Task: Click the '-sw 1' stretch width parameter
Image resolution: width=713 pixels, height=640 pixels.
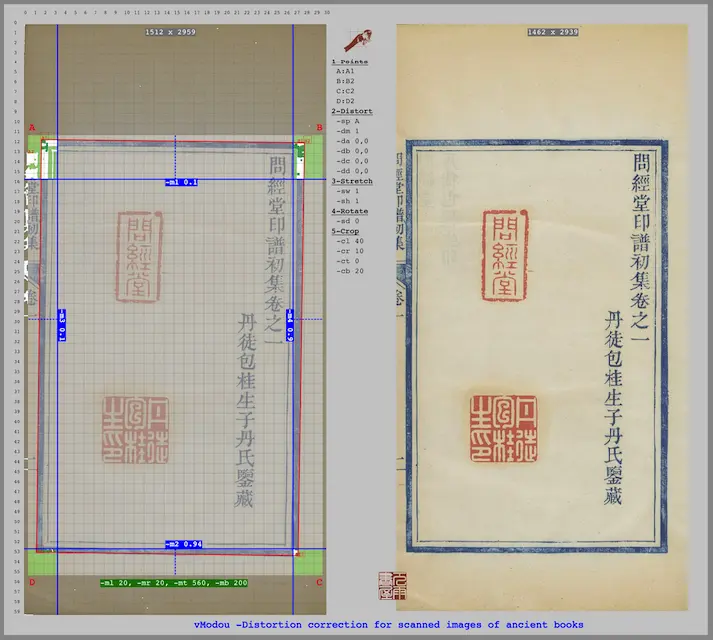Action: [x=348, y=191]
